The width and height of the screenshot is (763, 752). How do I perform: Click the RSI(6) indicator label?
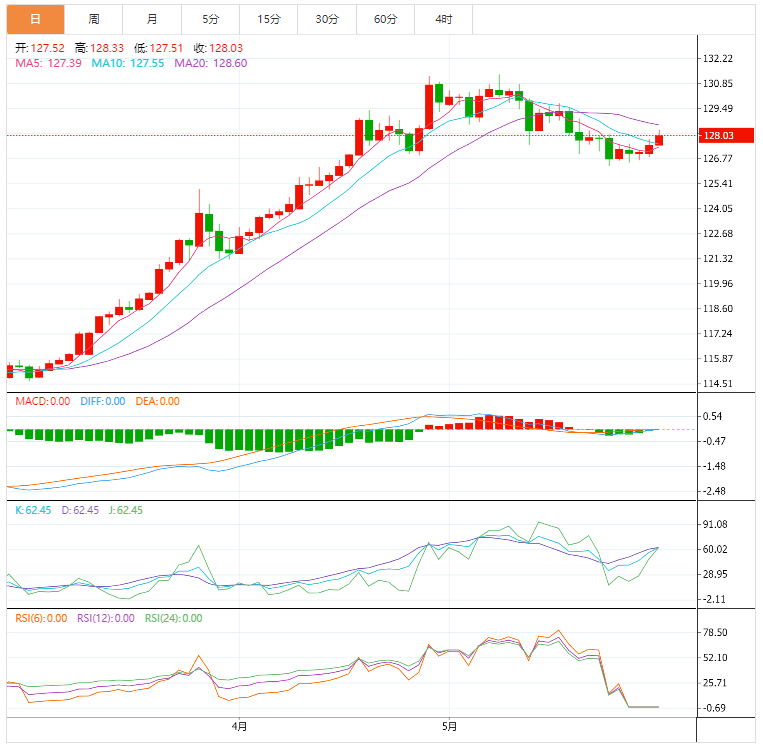point(41,618)
